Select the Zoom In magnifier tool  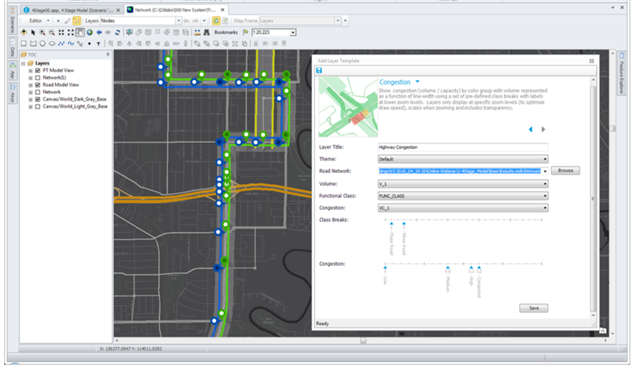(x=42, y=32)
